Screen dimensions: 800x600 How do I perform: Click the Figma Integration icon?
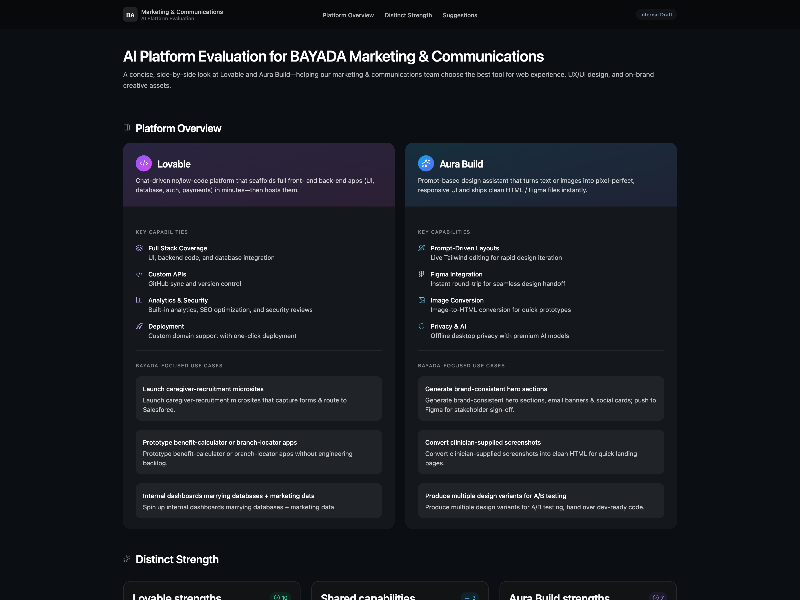pyautogui.click(x=421, y=274)
